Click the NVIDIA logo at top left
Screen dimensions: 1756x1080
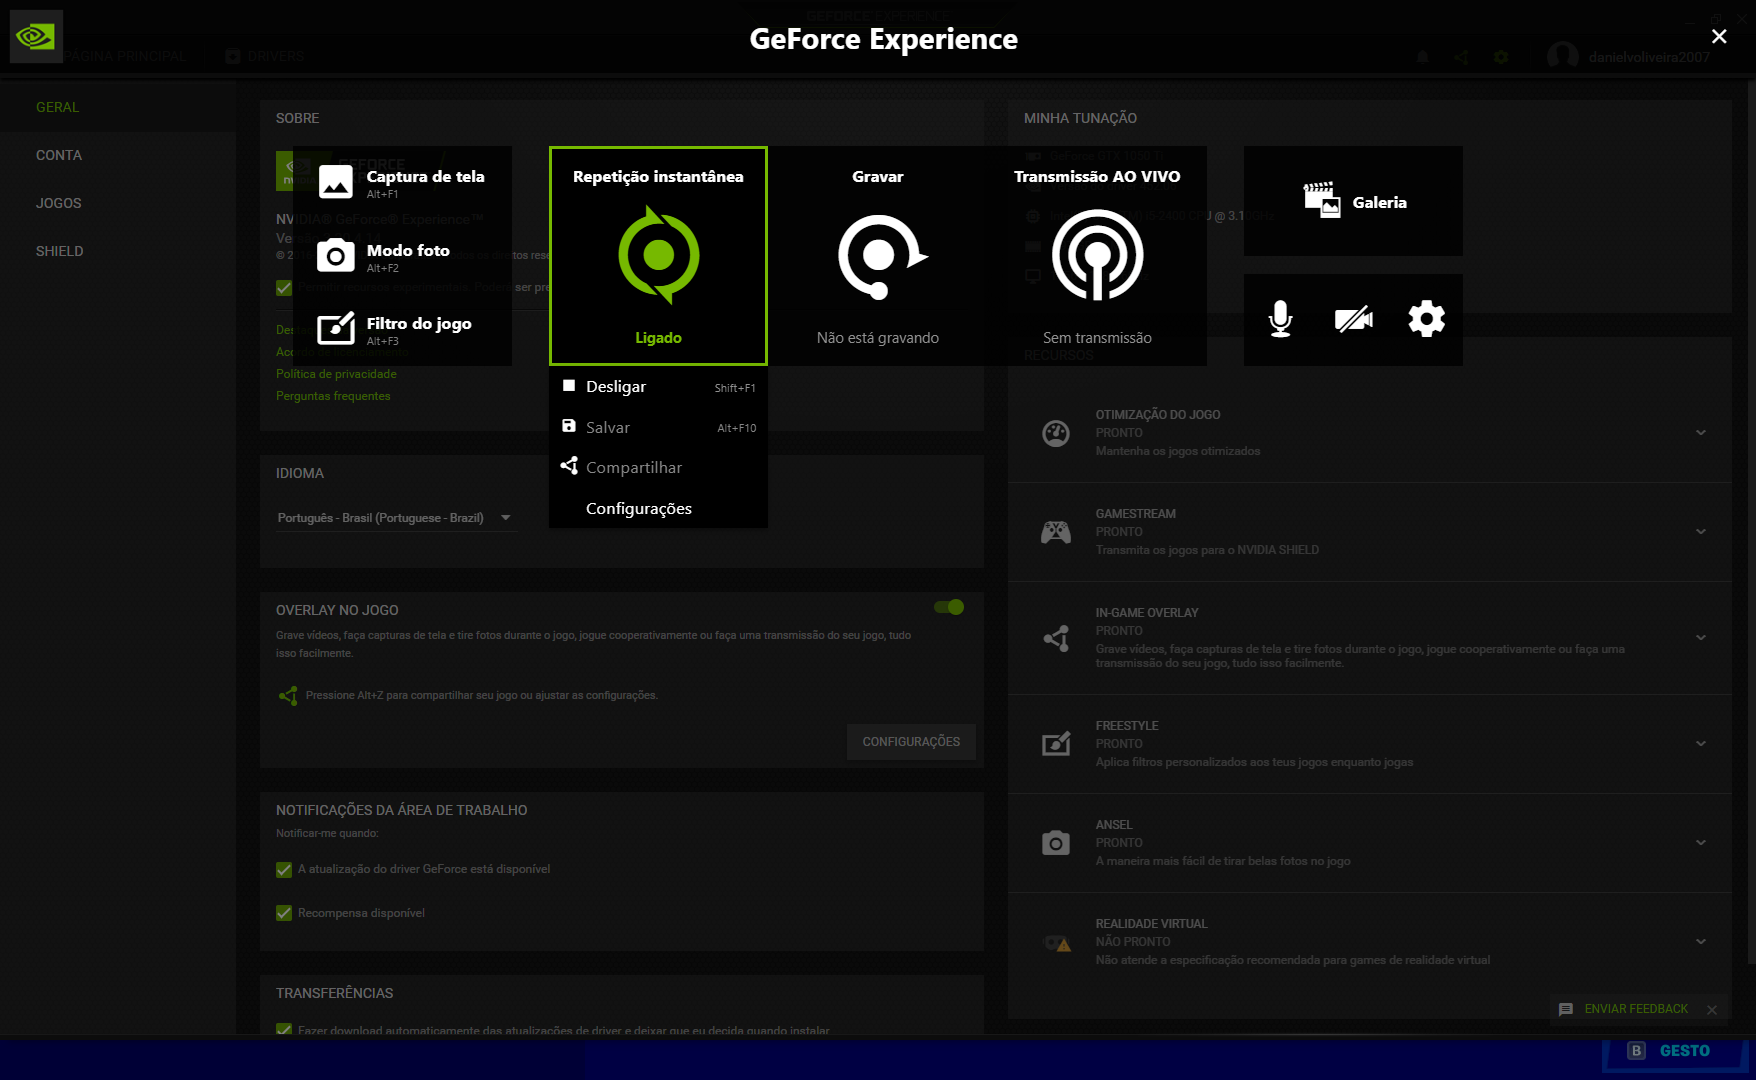pos(36,37)
